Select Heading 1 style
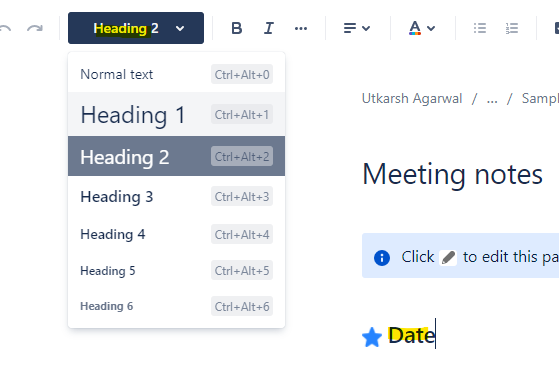This screenshot has height=388, width=559. pyautogui.click(x=176, y=114)
